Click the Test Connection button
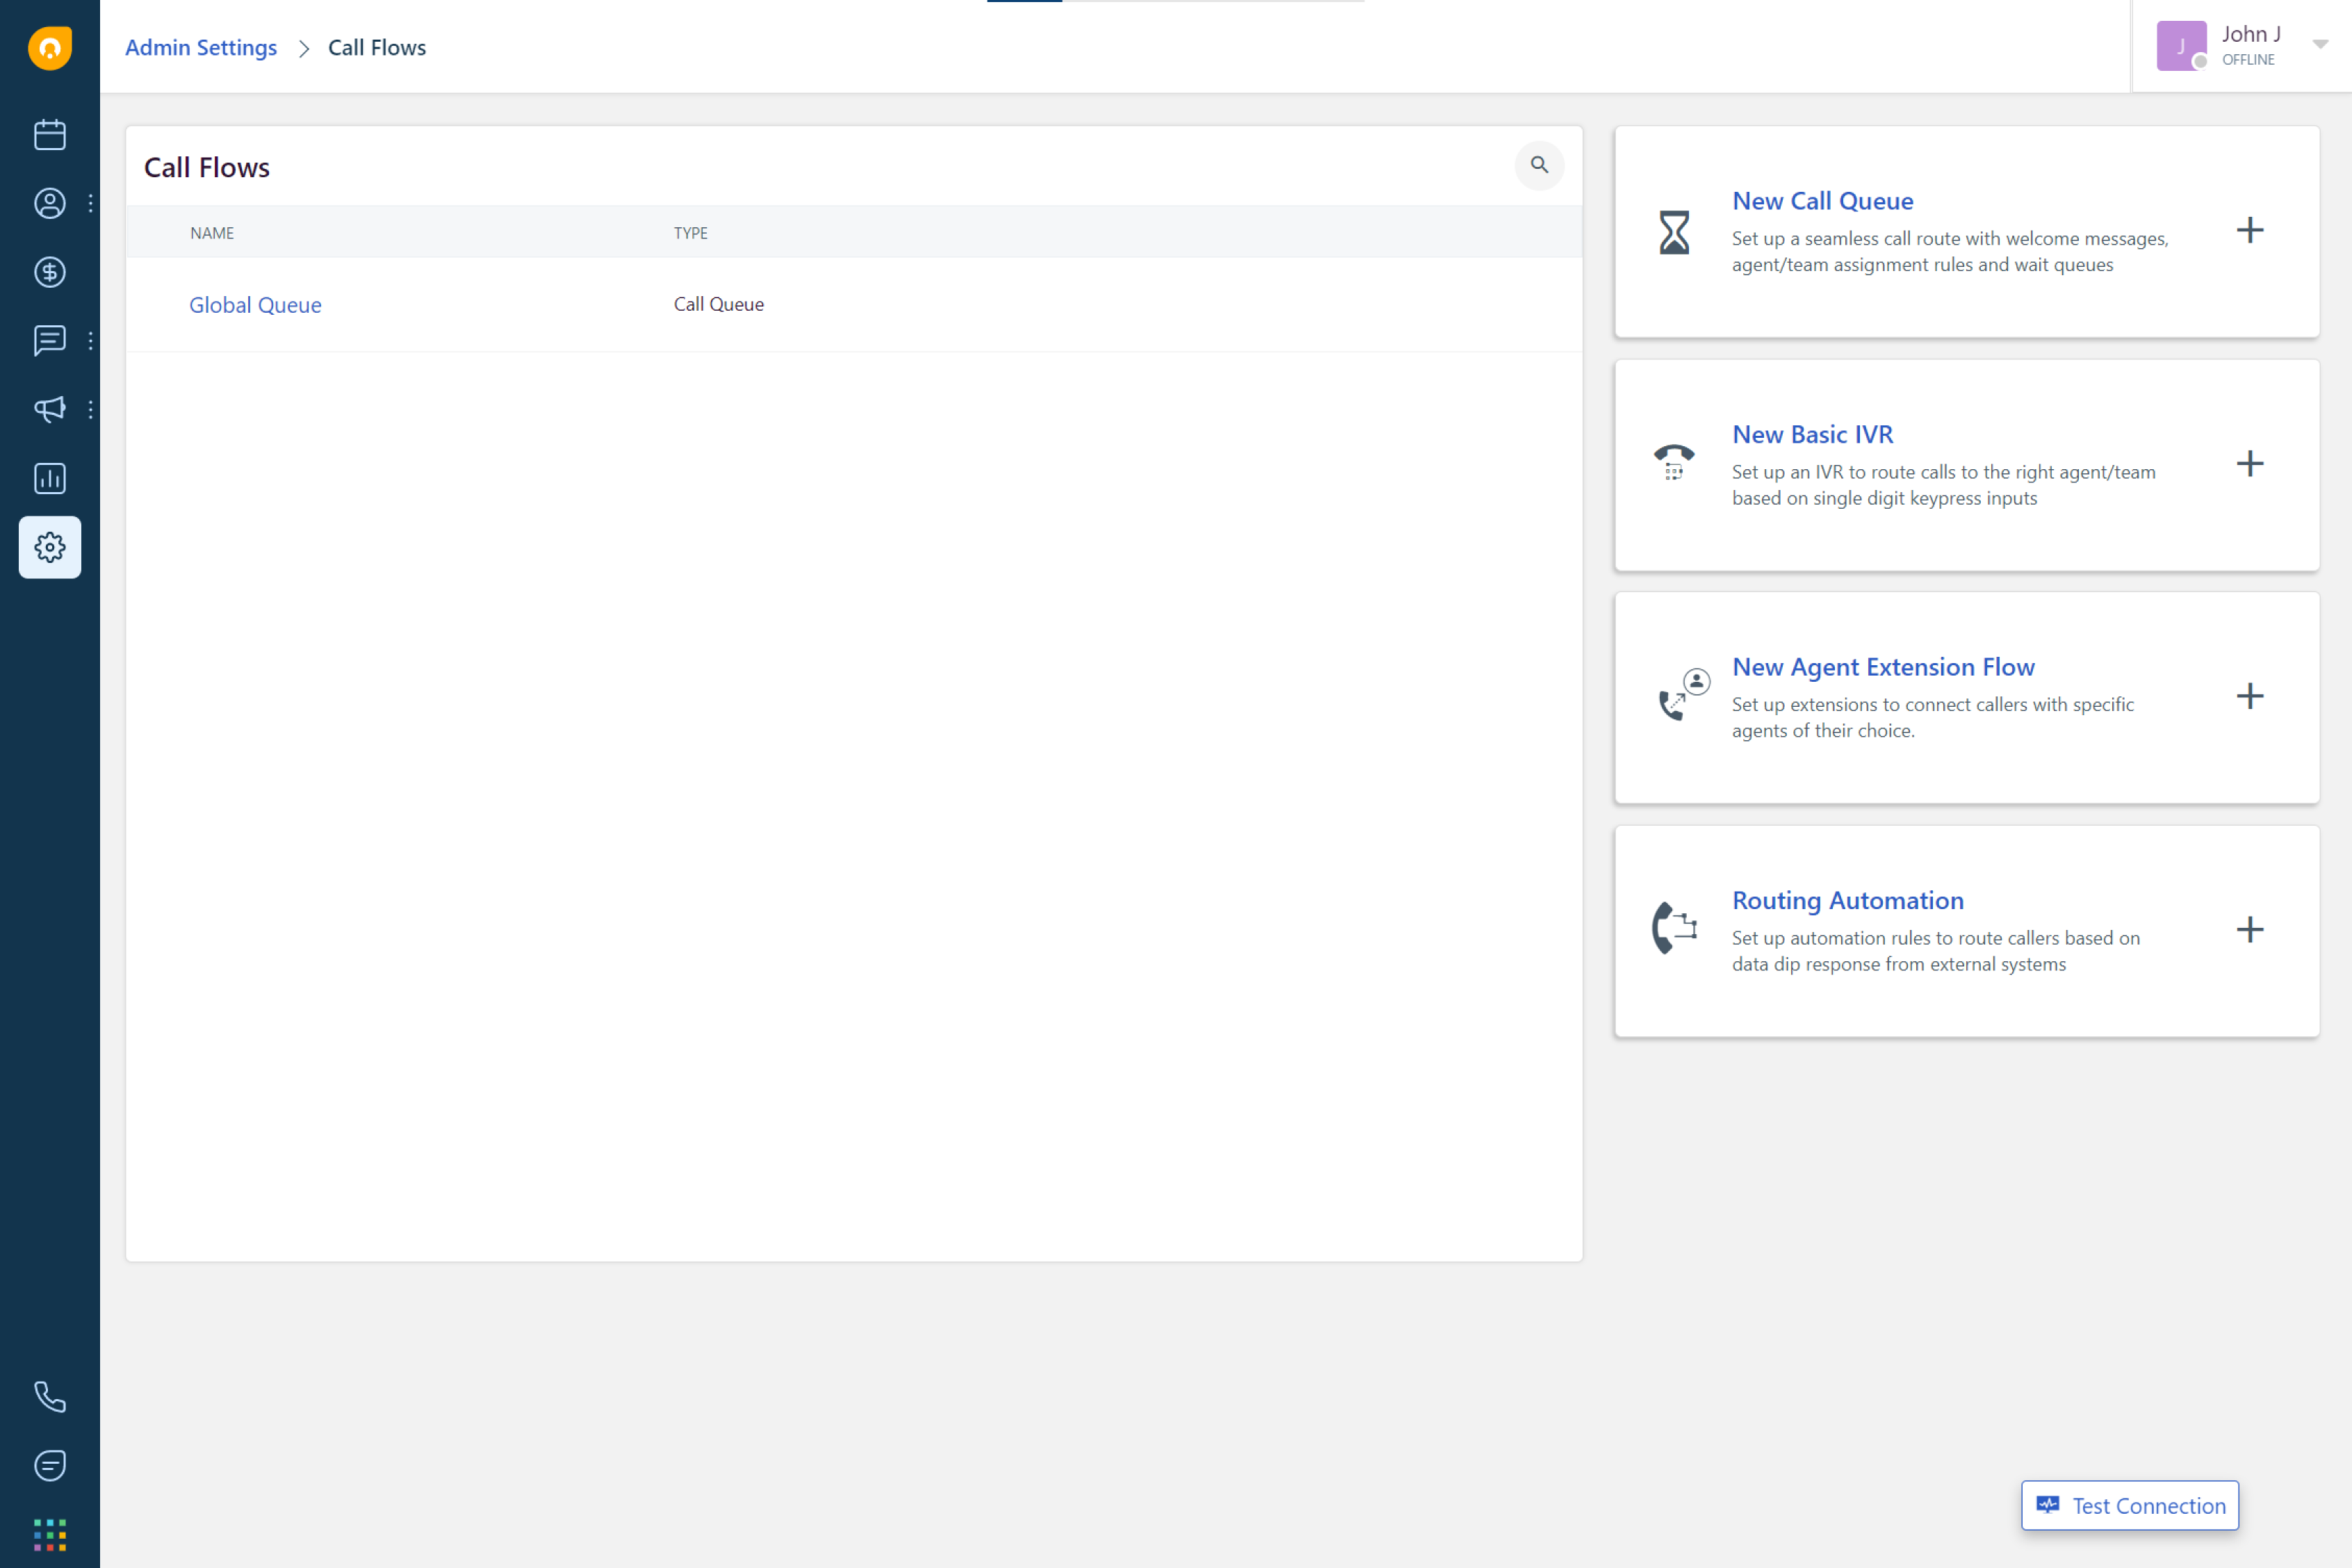 click(x=2129, y=1505)
